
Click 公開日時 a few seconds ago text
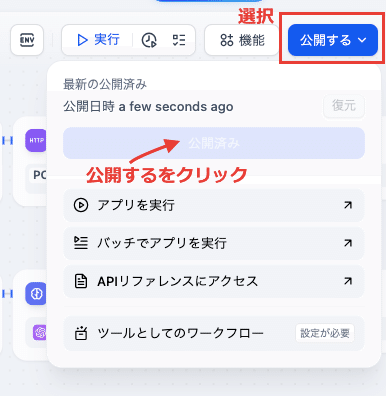point(148,107)
